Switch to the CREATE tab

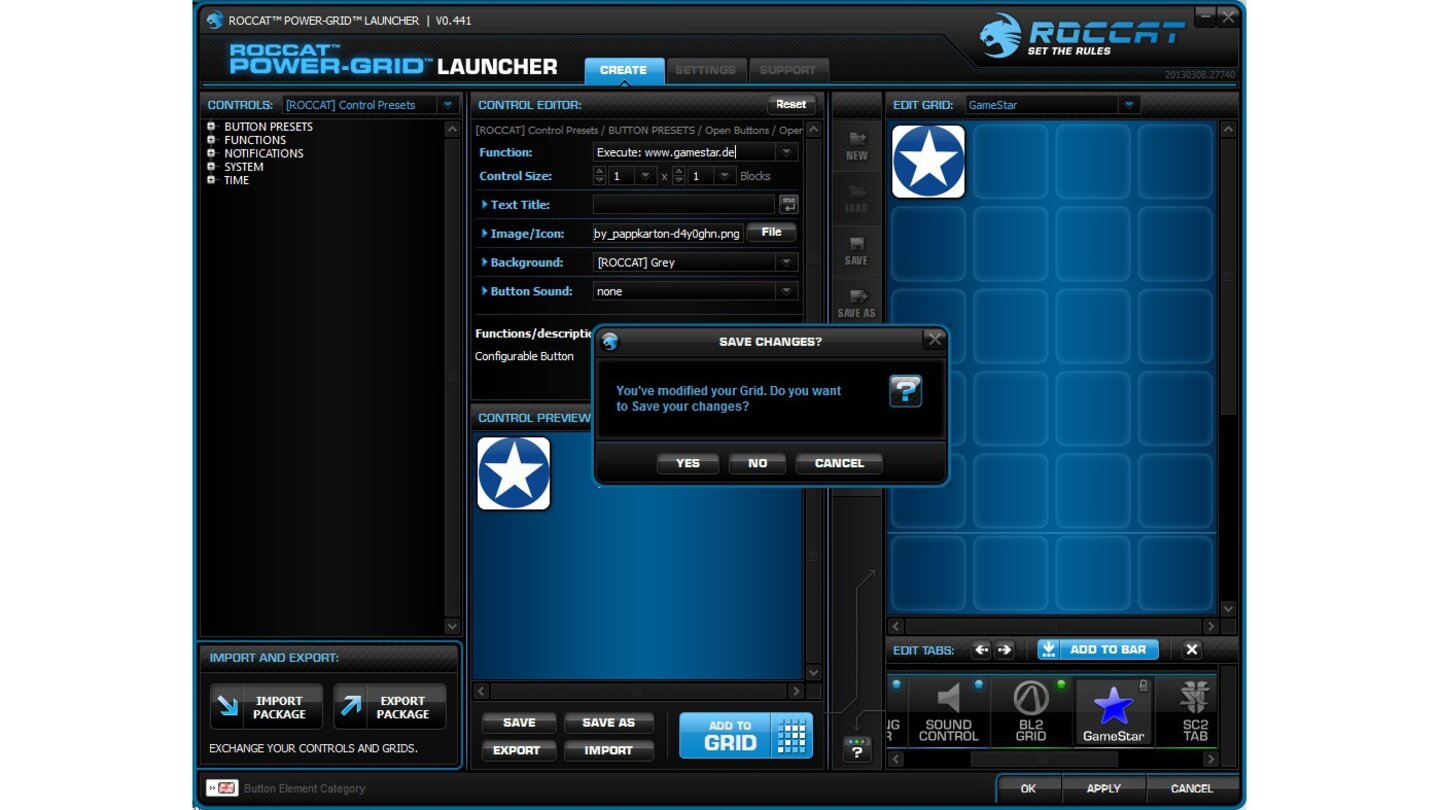click(x=624, y=70)
